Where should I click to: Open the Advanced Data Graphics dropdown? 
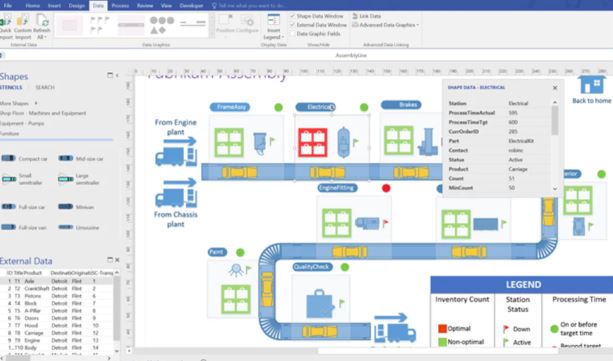[x=385, y=25]
